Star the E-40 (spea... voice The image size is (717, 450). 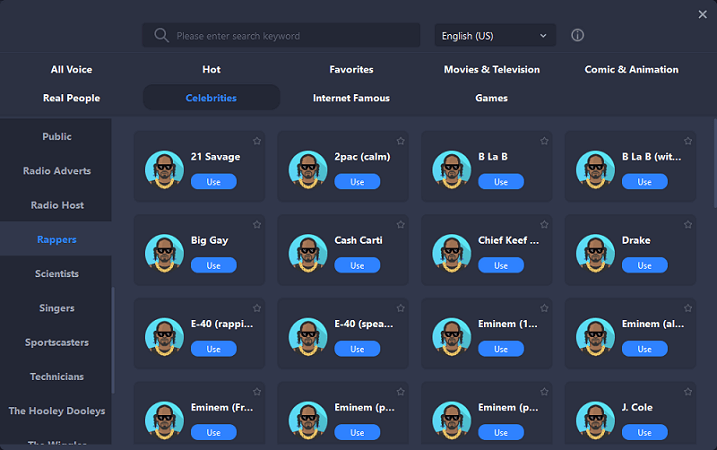coord(401,308)
